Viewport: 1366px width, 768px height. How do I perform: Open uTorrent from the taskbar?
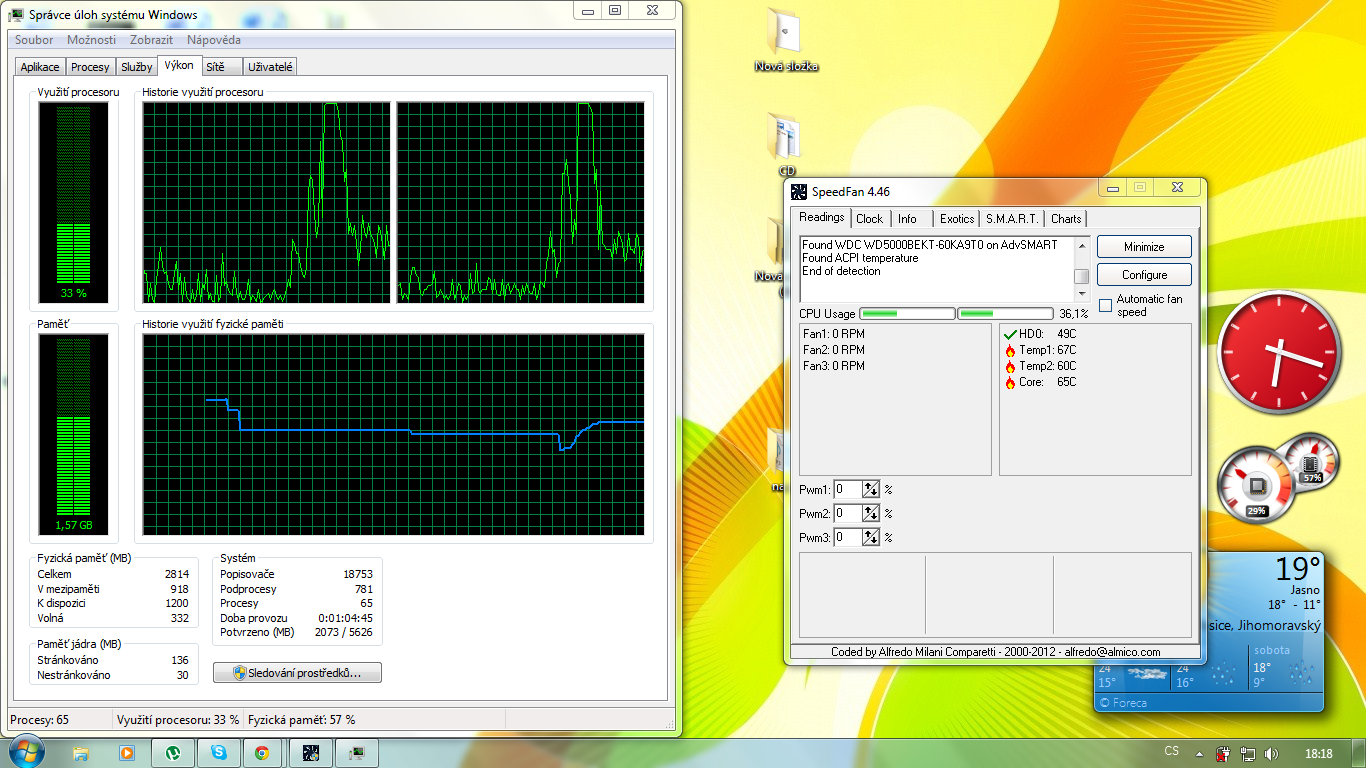pyautogui.click(x=172, y=753)
